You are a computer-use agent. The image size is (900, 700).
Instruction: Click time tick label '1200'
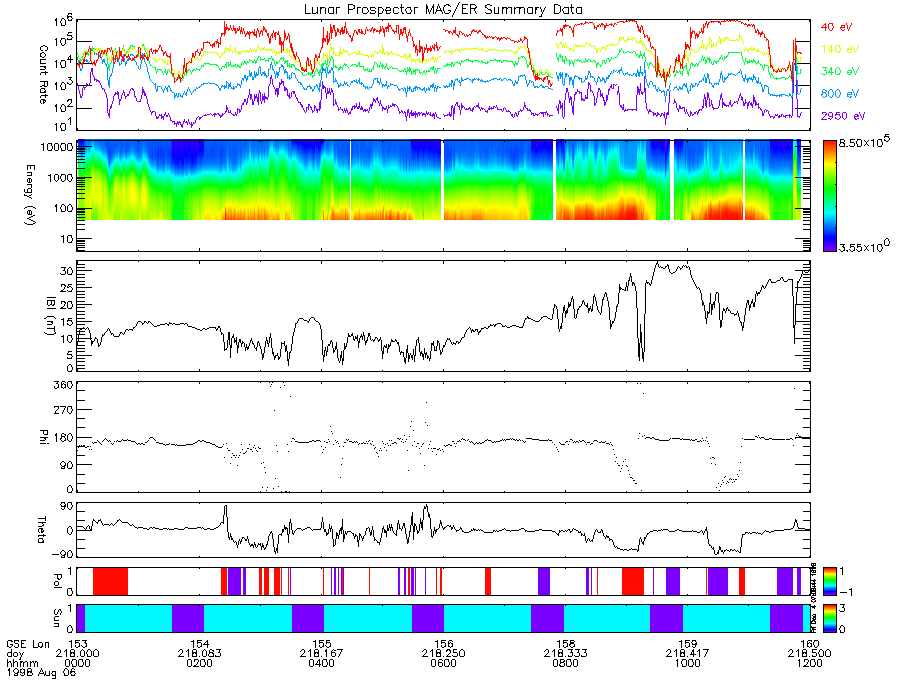coord(810,663)
